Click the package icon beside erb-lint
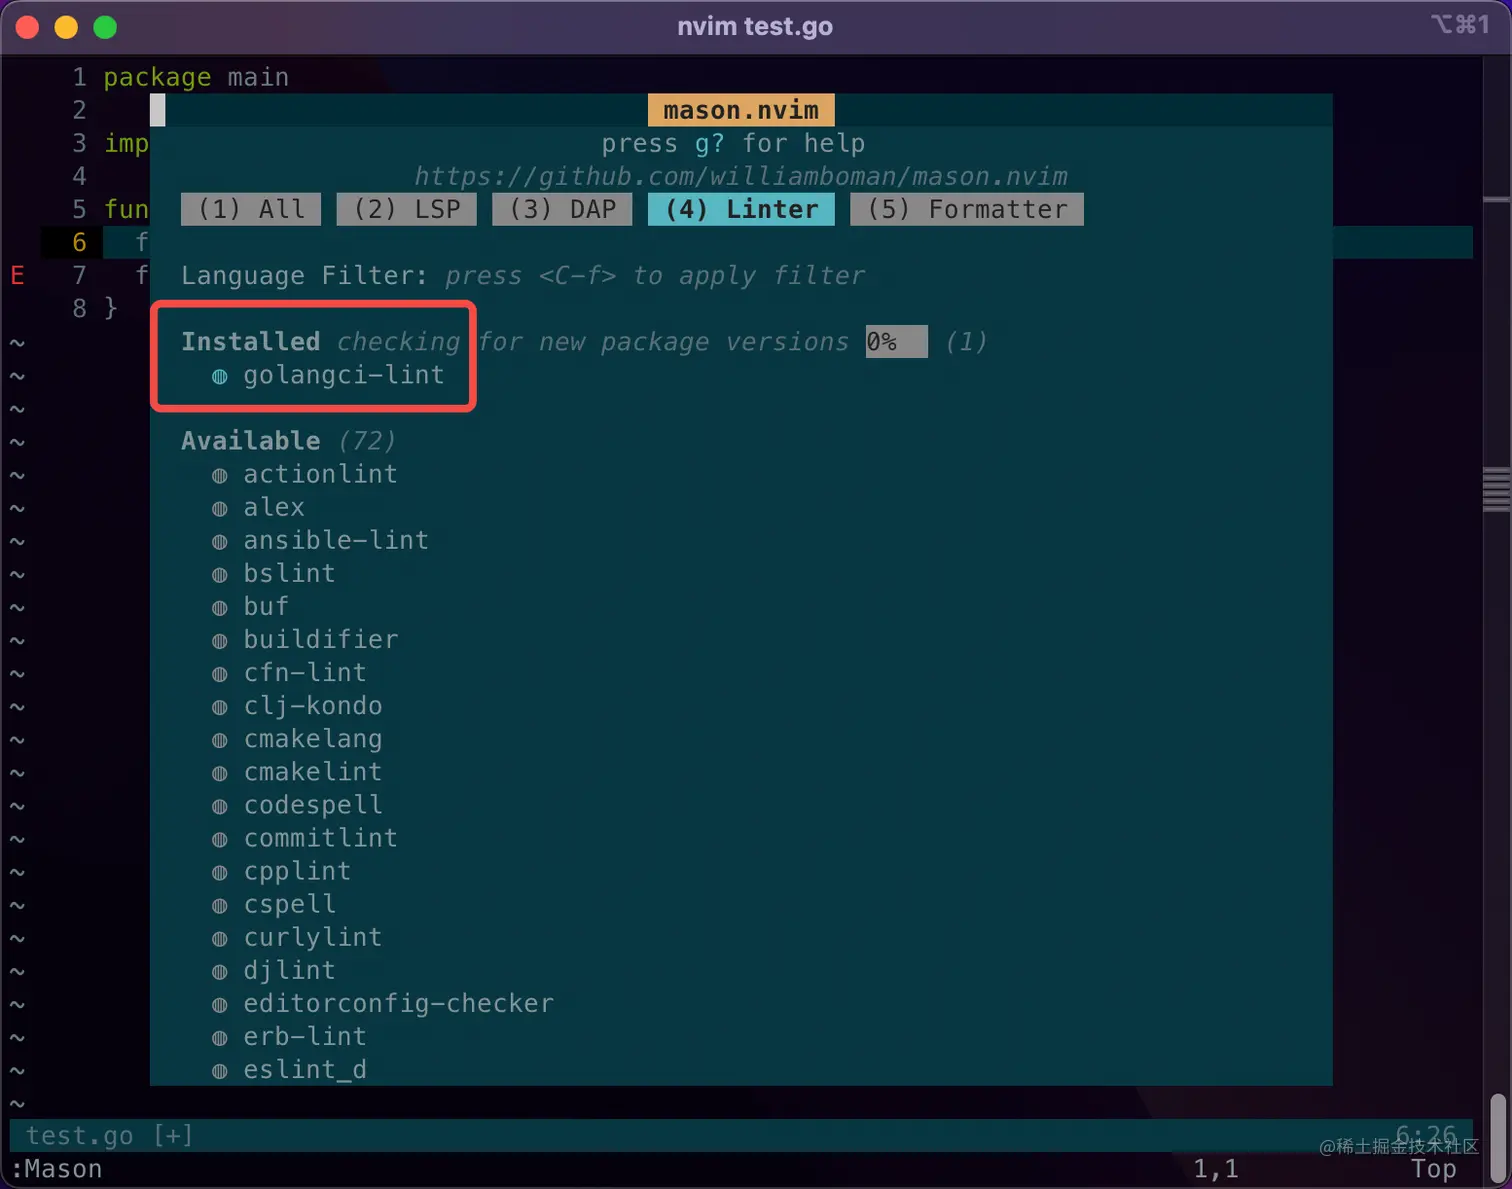This screenshot has height=1189, width=1512. 220,1037
